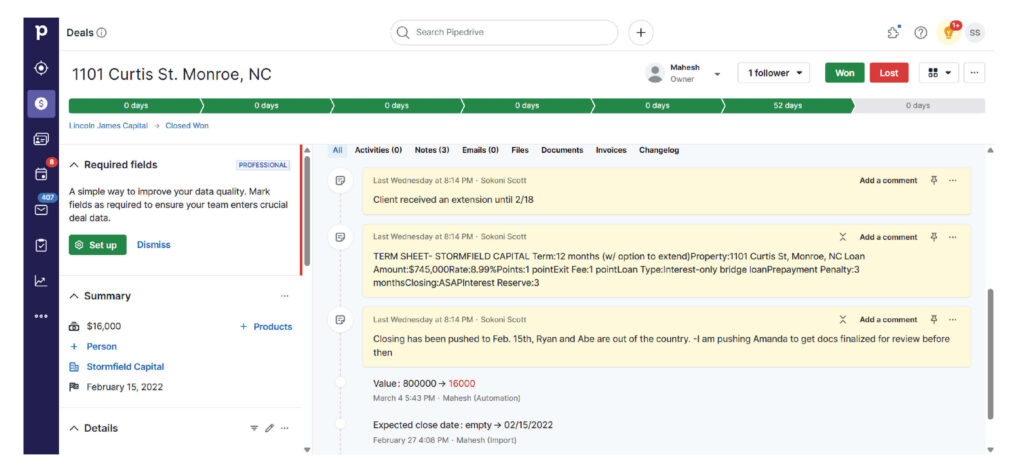The width and height of the screenshot is (1024, 472).
Task: Open Leads target icon in sidebar
Action: (40, 68)
